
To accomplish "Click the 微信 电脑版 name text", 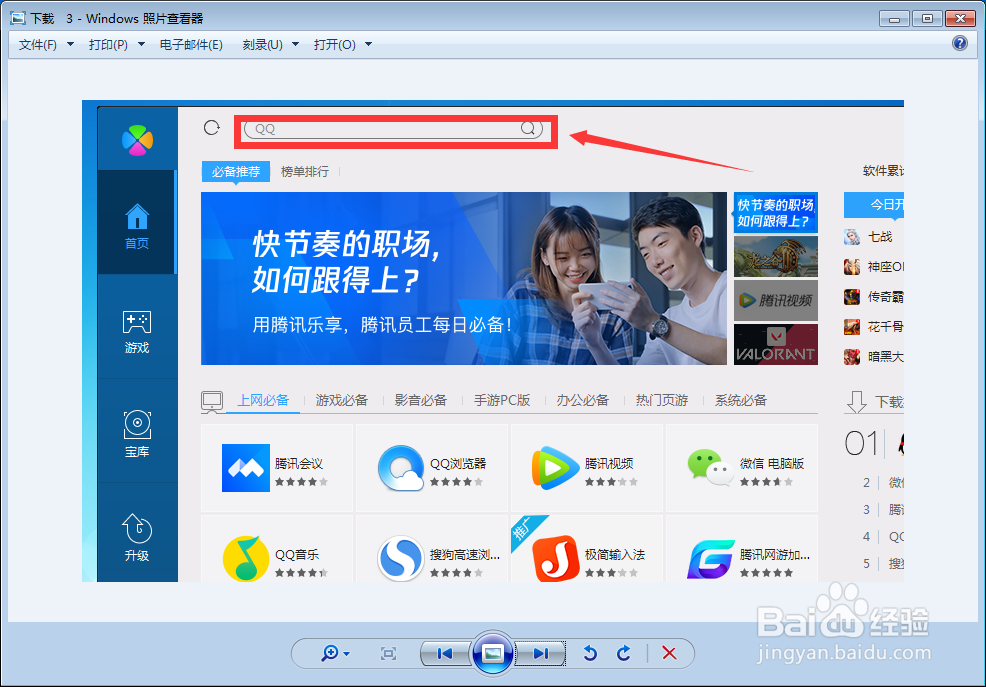I will [772, 464].
